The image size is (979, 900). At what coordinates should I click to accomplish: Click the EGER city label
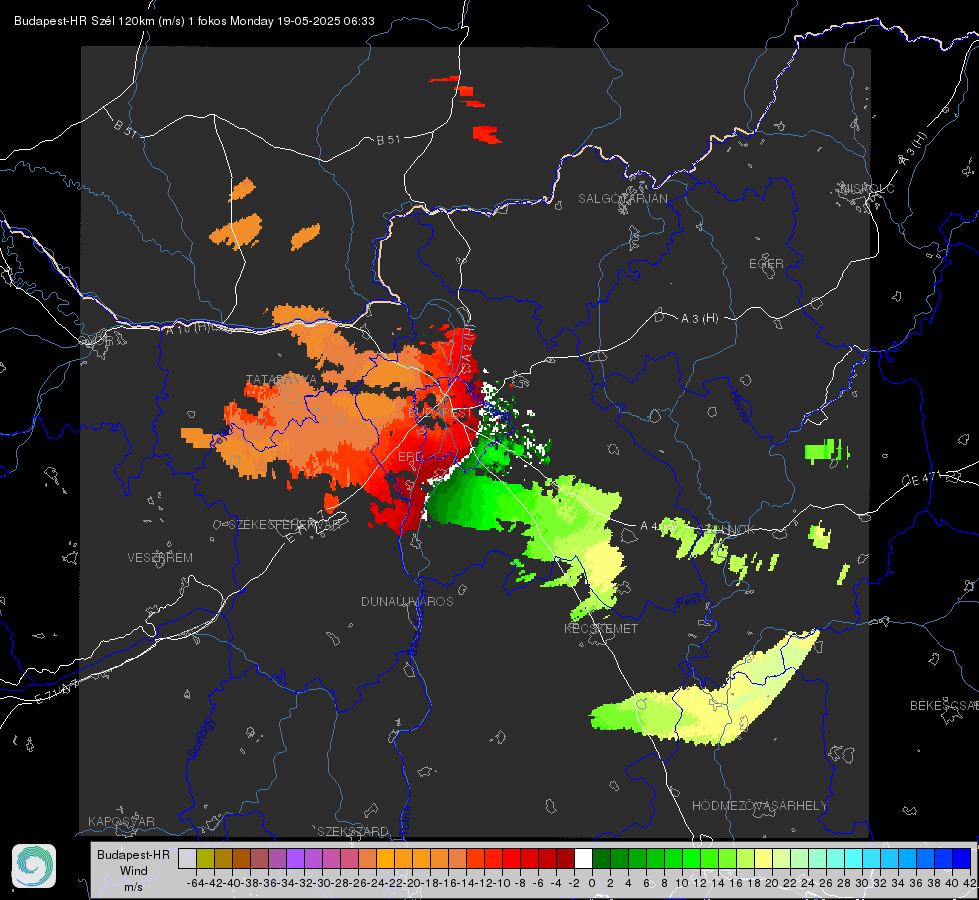(x=766, y=264)
